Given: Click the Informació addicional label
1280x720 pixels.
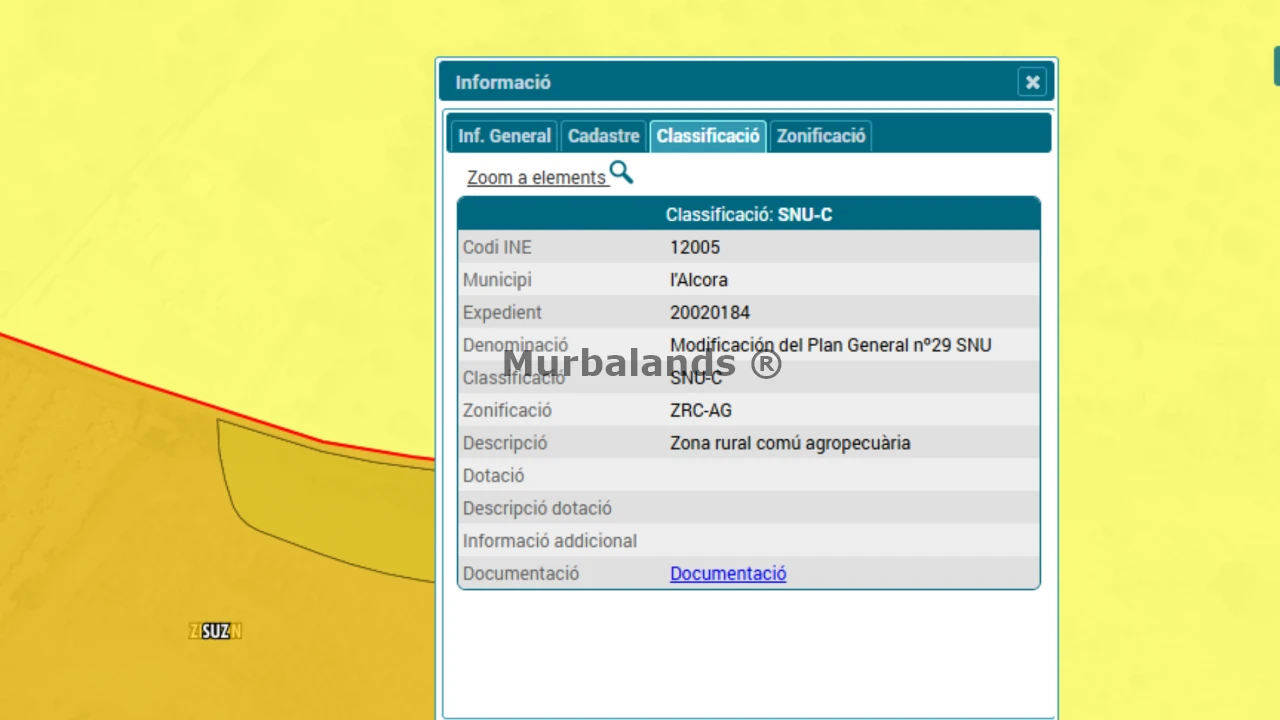Looking at the screenshot, I should pos(550,541).
